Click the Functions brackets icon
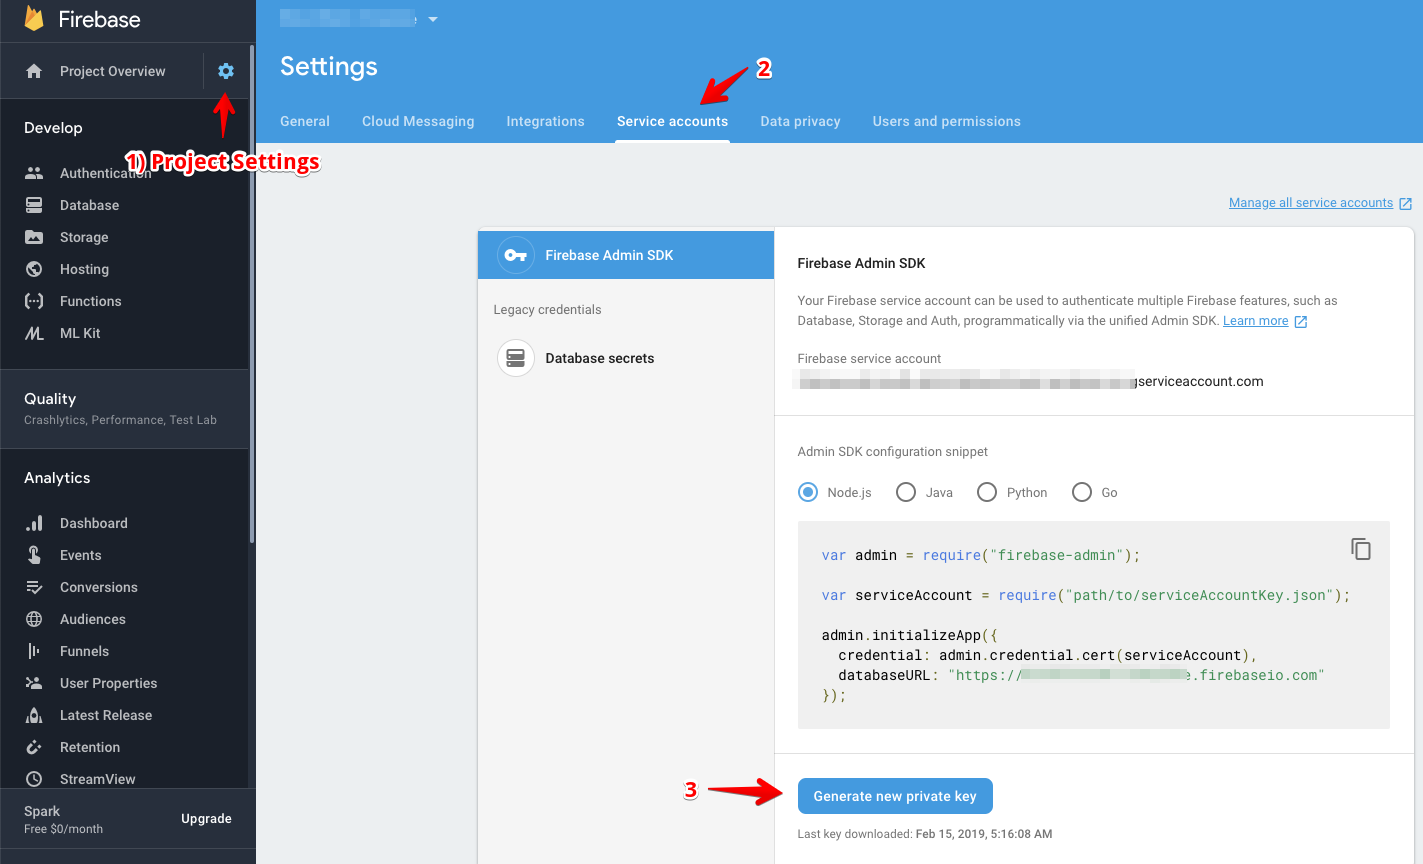1423x864 pixels. 34,301
